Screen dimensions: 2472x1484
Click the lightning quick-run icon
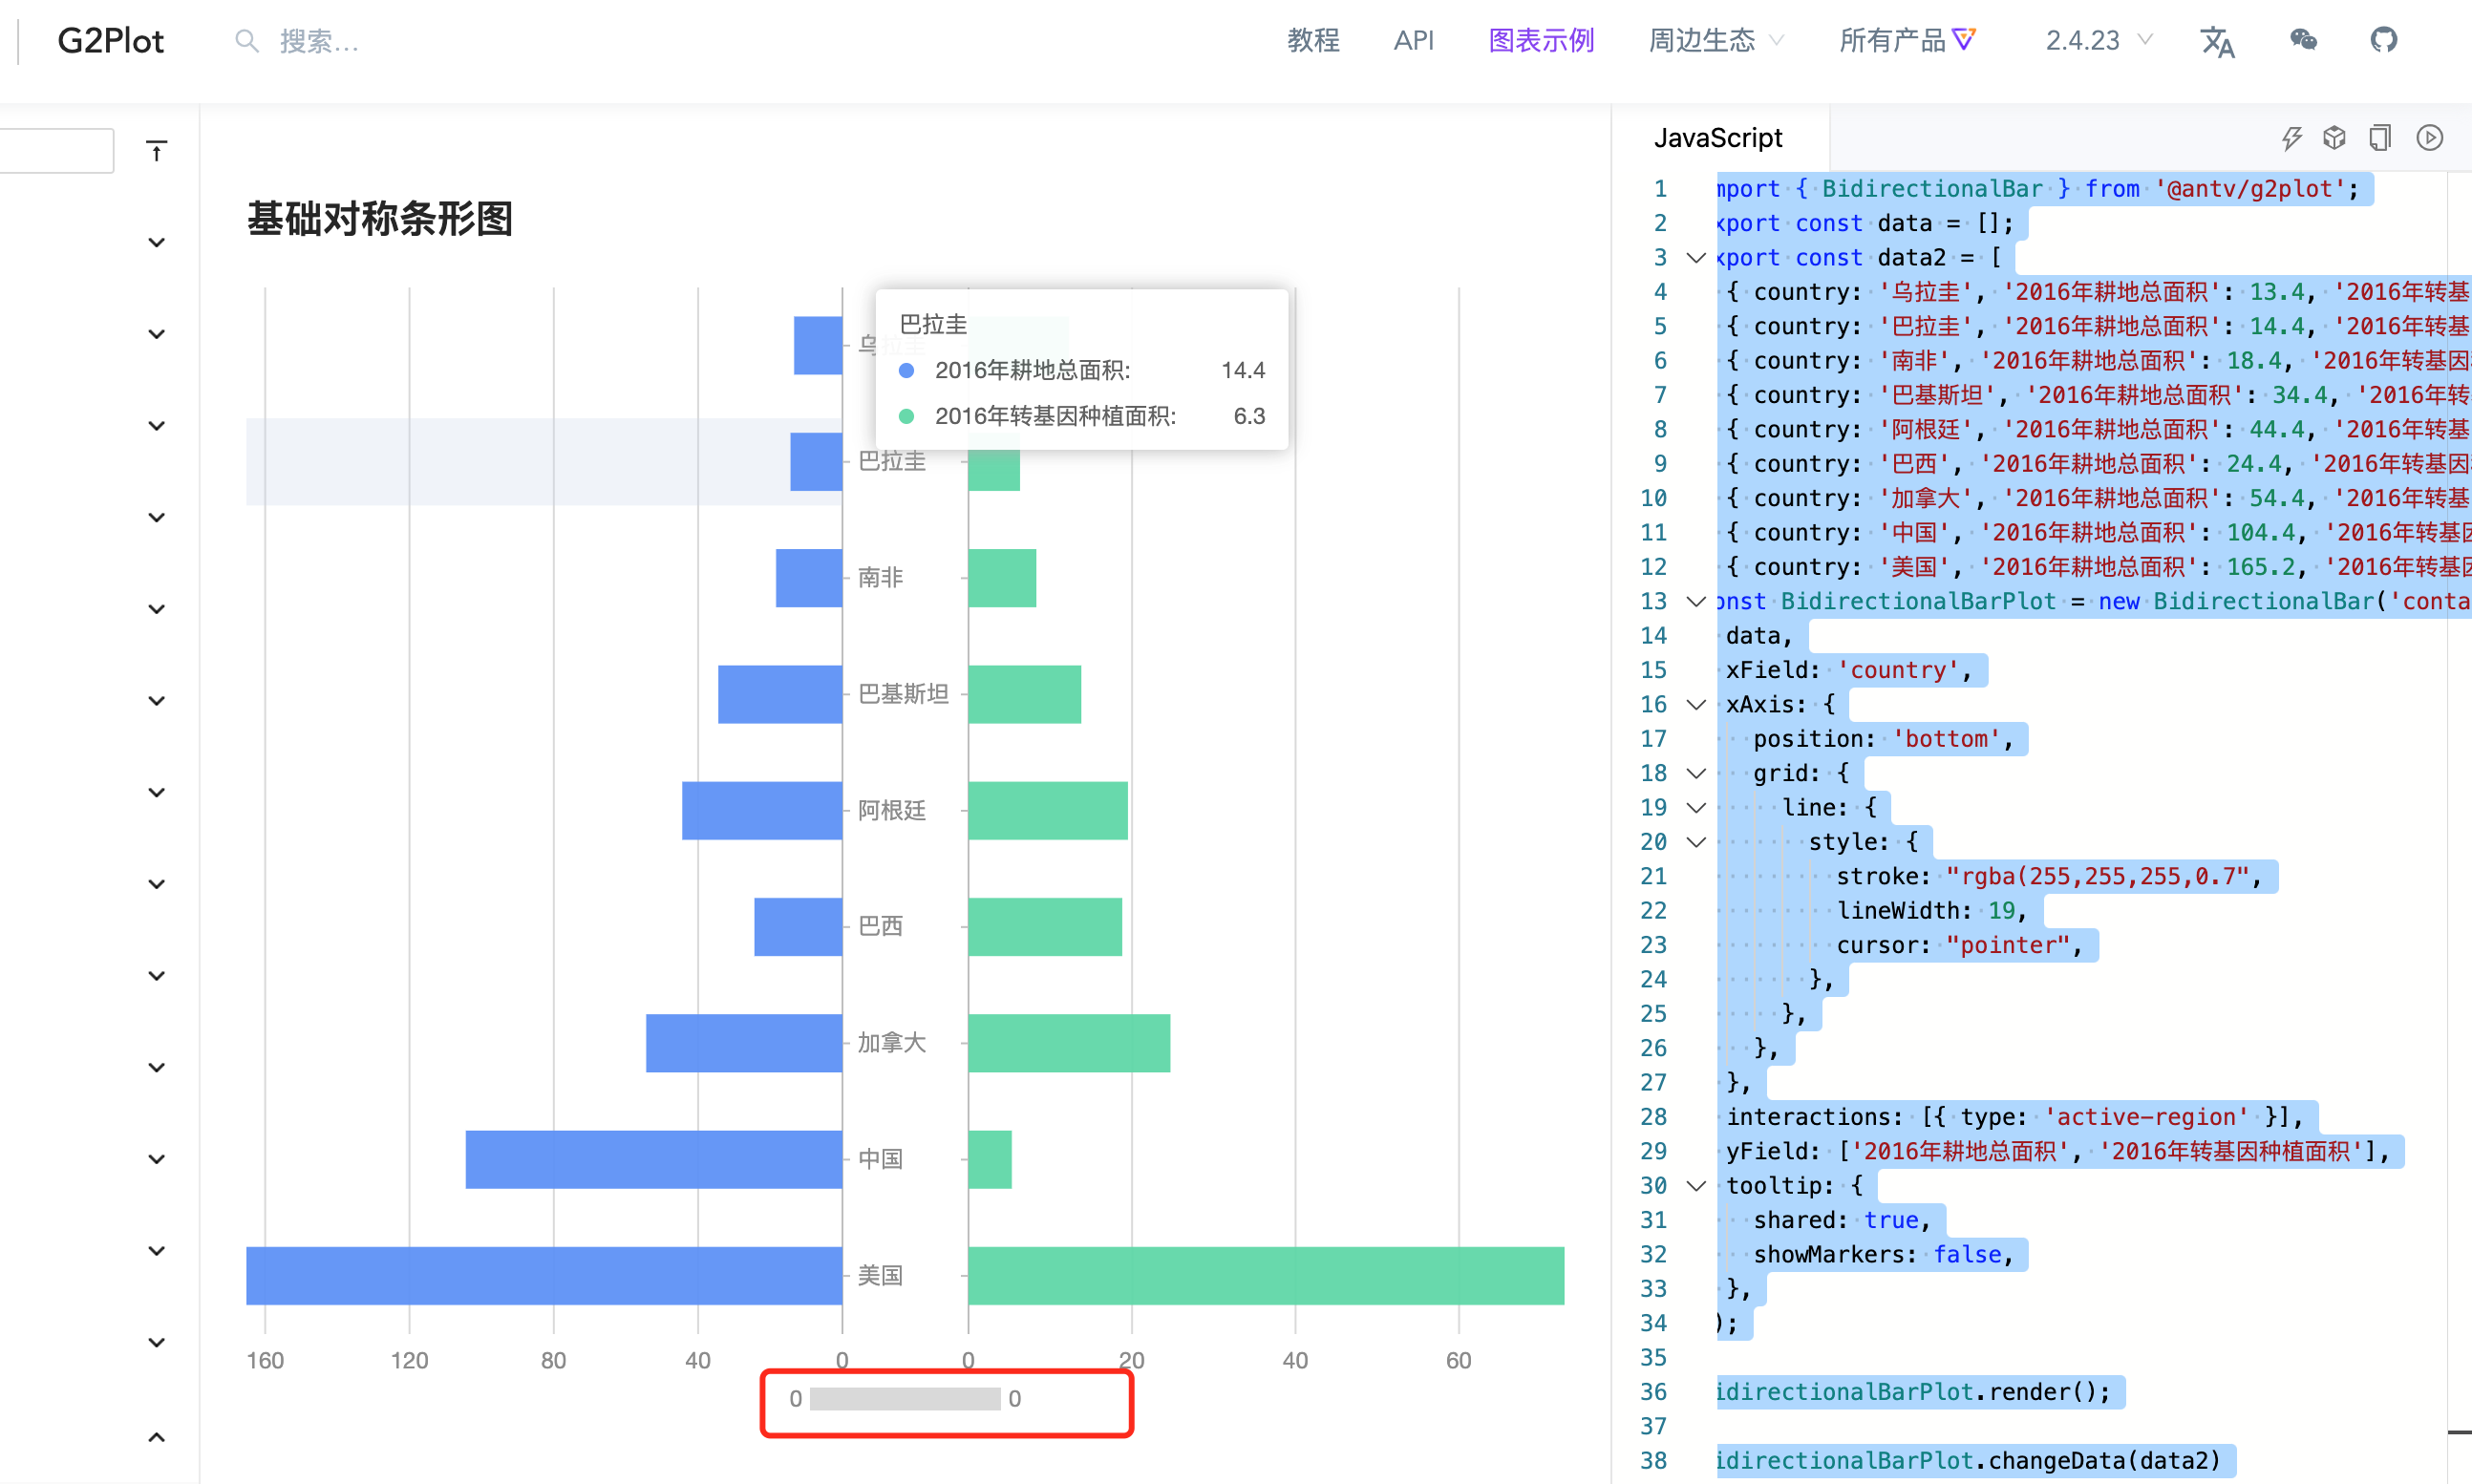tap(2292, 137)
